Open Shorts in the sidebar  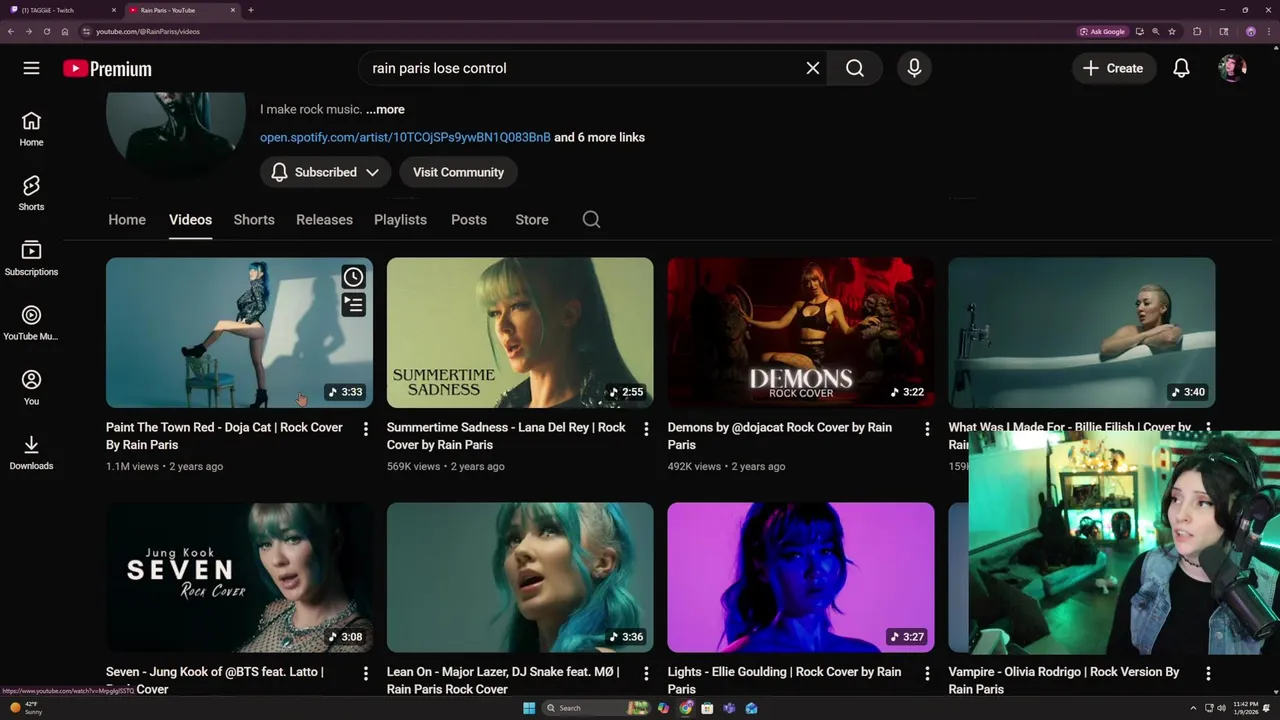pos(31,194)
